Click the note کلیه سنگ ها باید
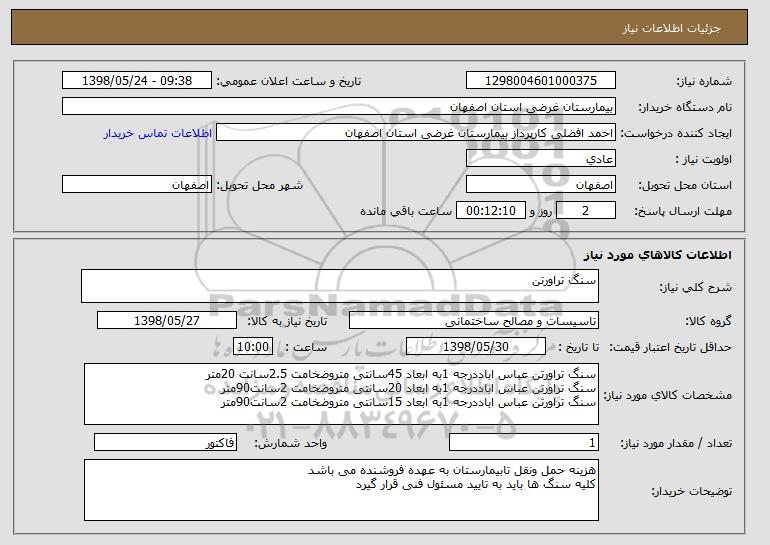This screenshot has height=545, width=770. pos(476,485)
